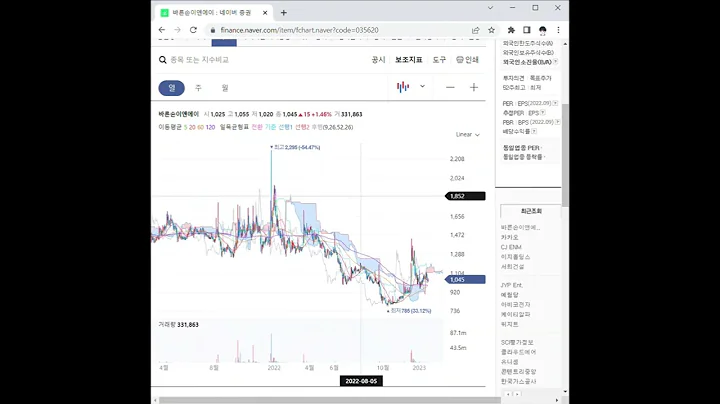This screenshot has height=404, width=720.
Task: Open the tab search chevron in title bar
Action: (x=490, y=8)
